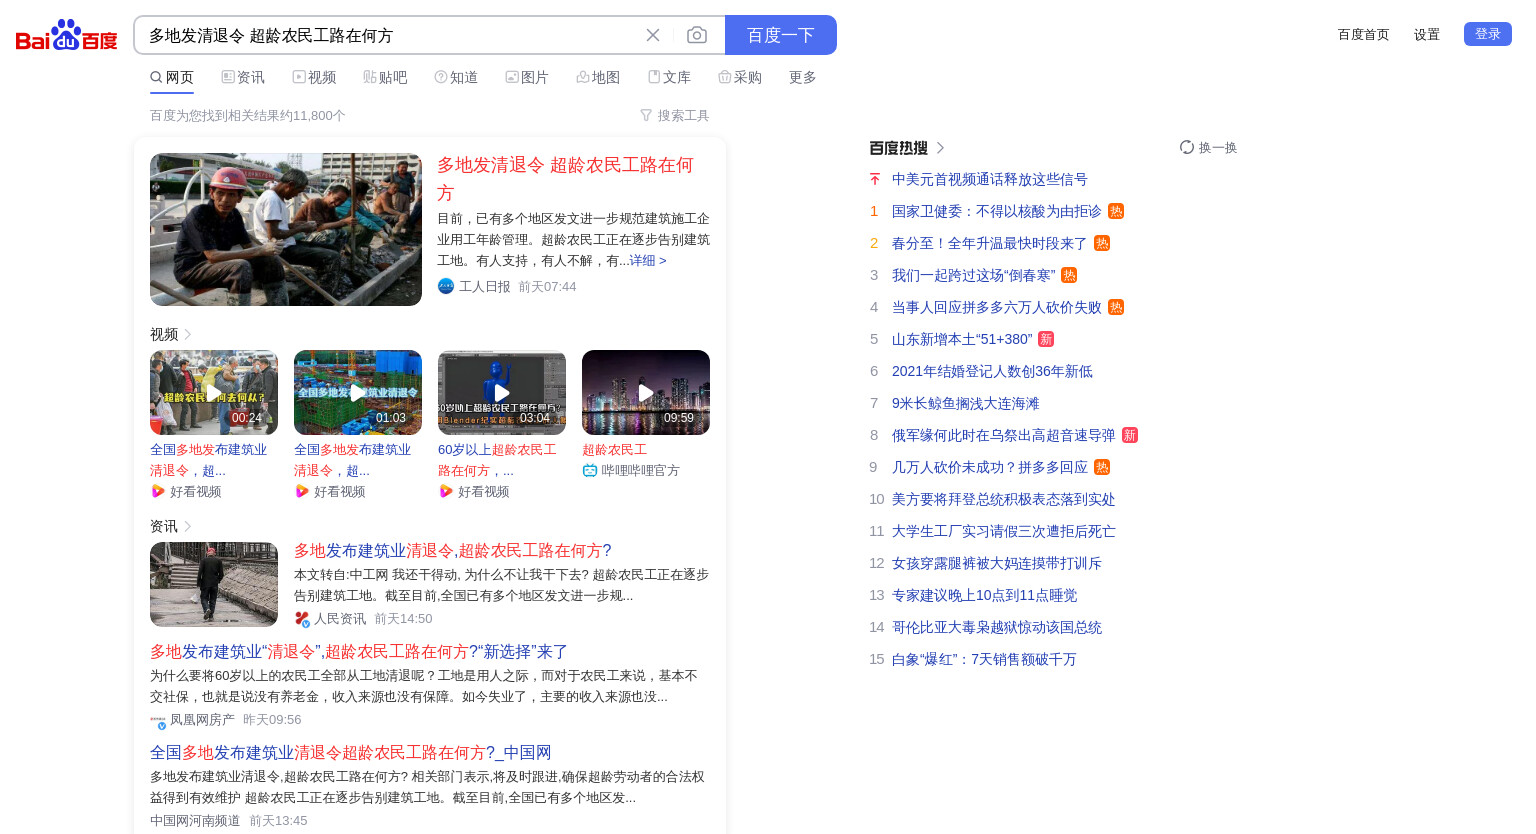Open the 文库 tab
Image resolution: width=1536 pixels, height=834 pixels.
[669, 77]
